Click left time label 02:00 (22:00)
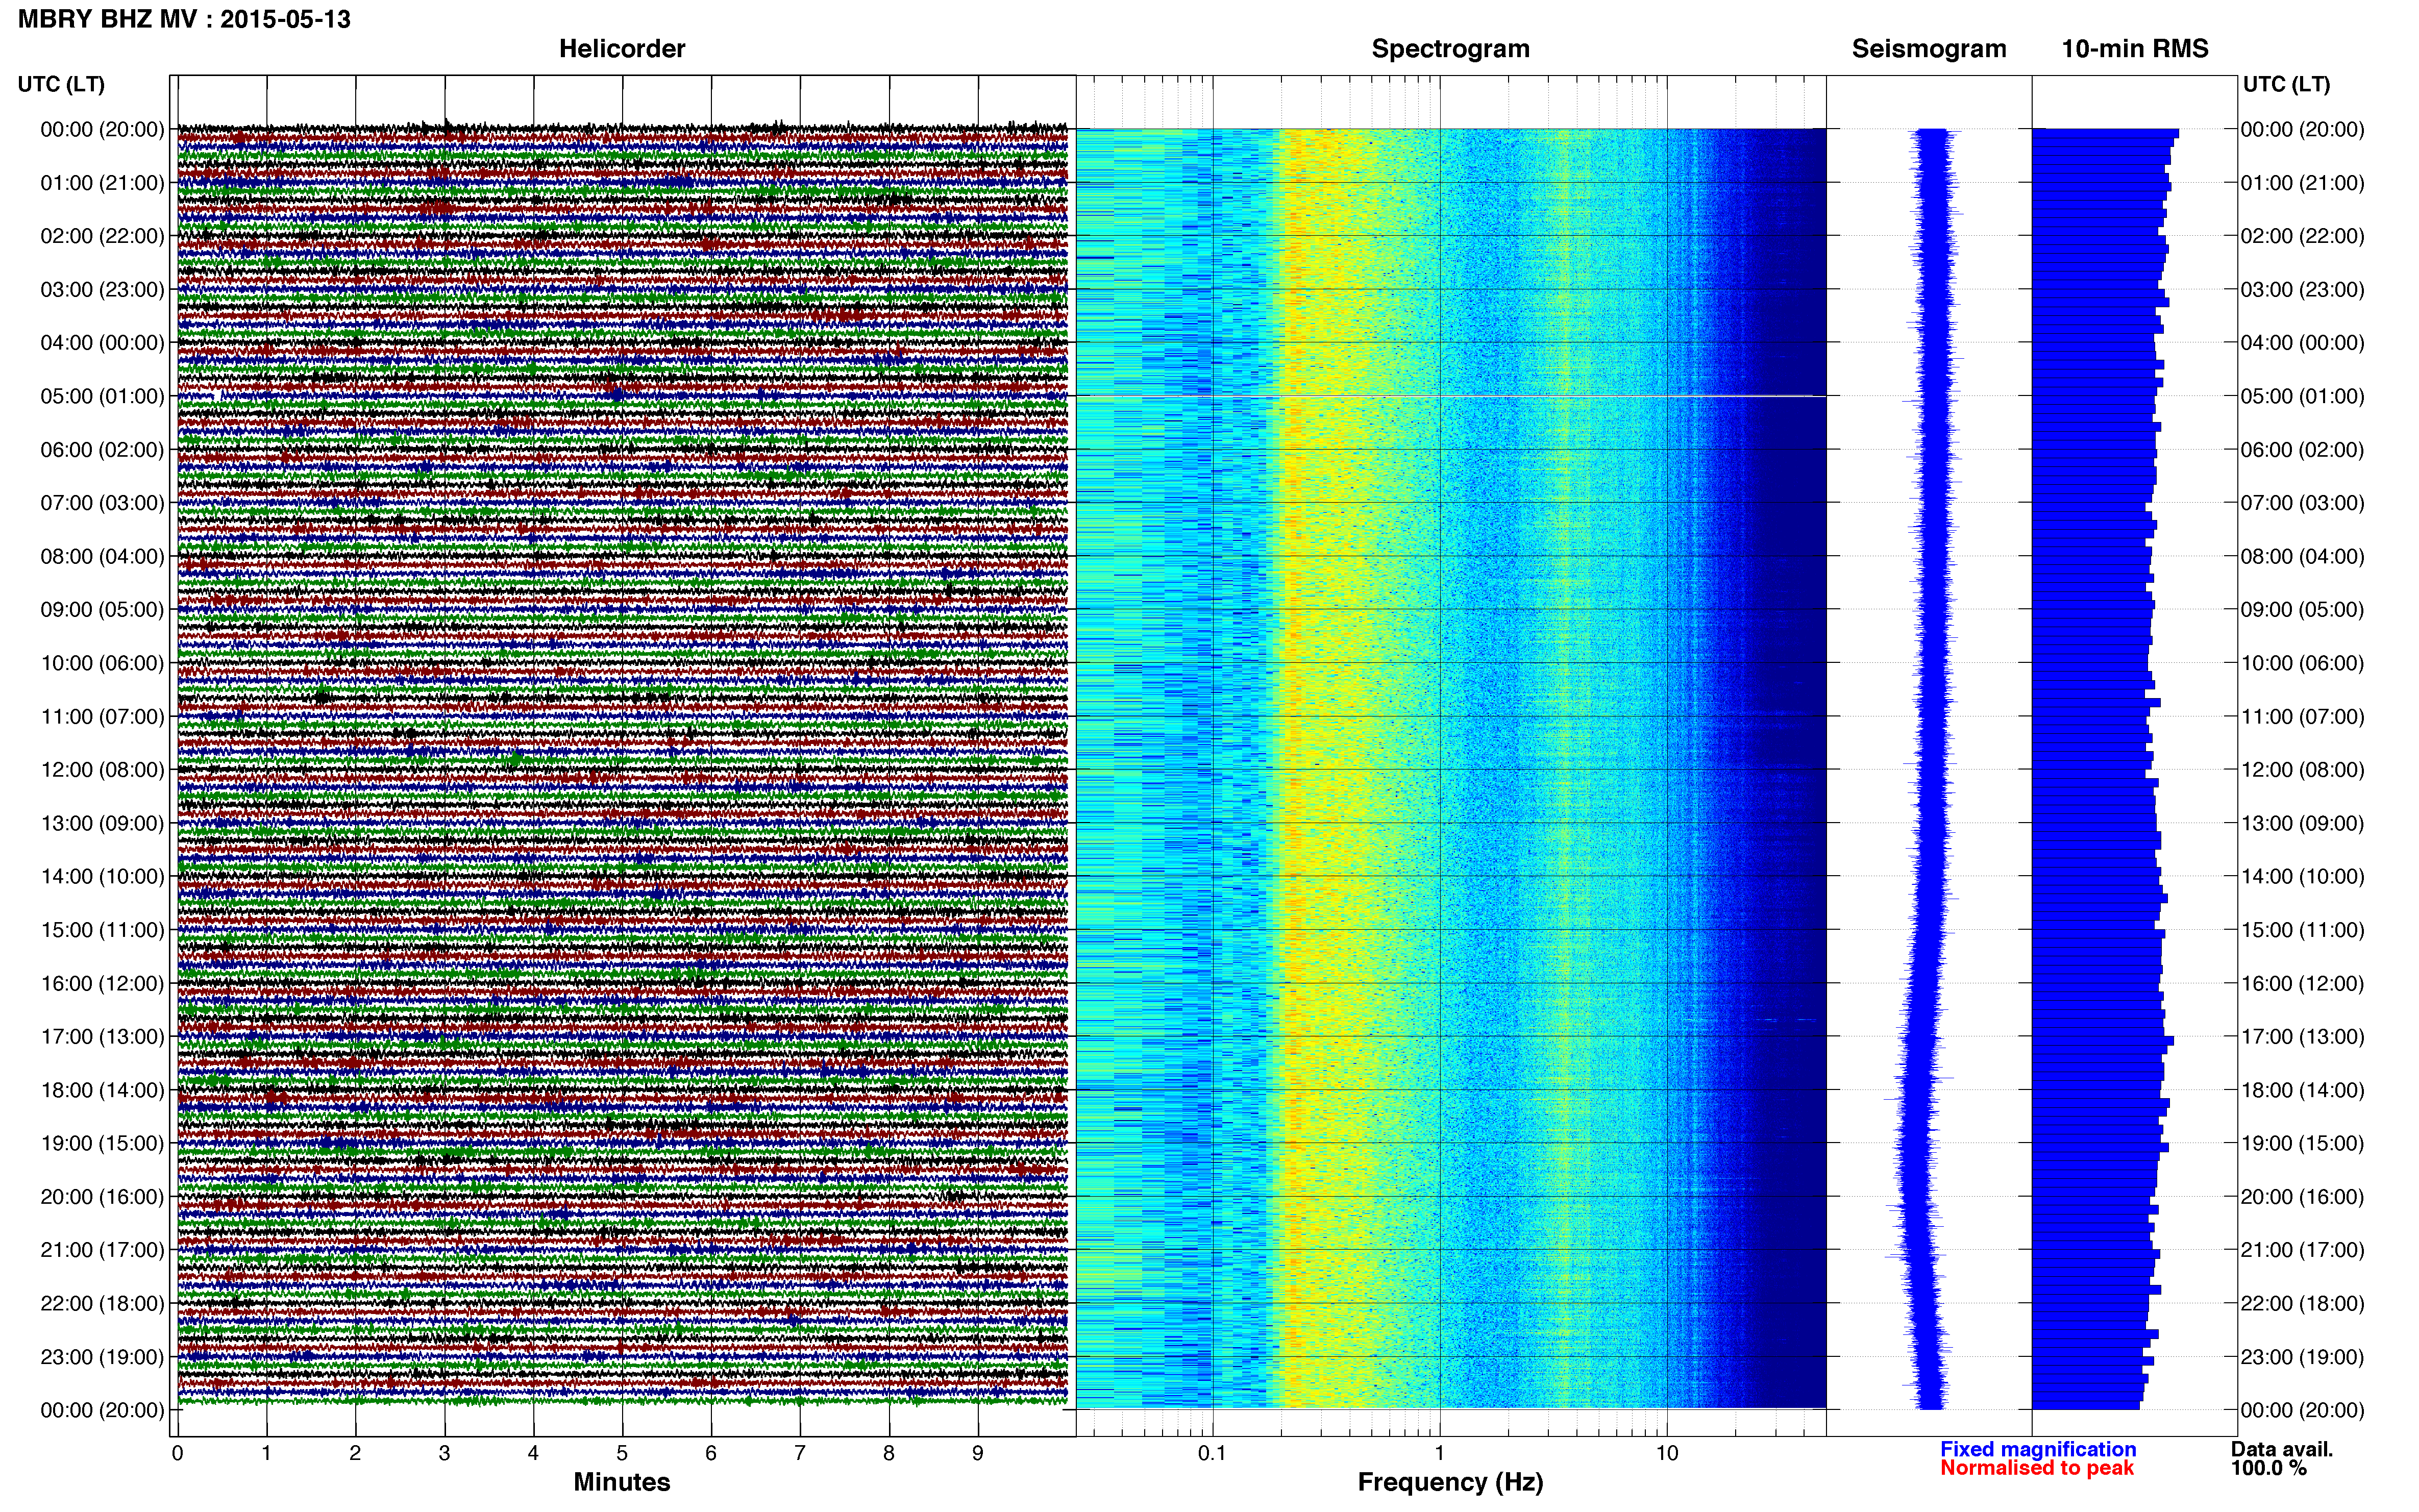2419x1512 pixels. 102,236
